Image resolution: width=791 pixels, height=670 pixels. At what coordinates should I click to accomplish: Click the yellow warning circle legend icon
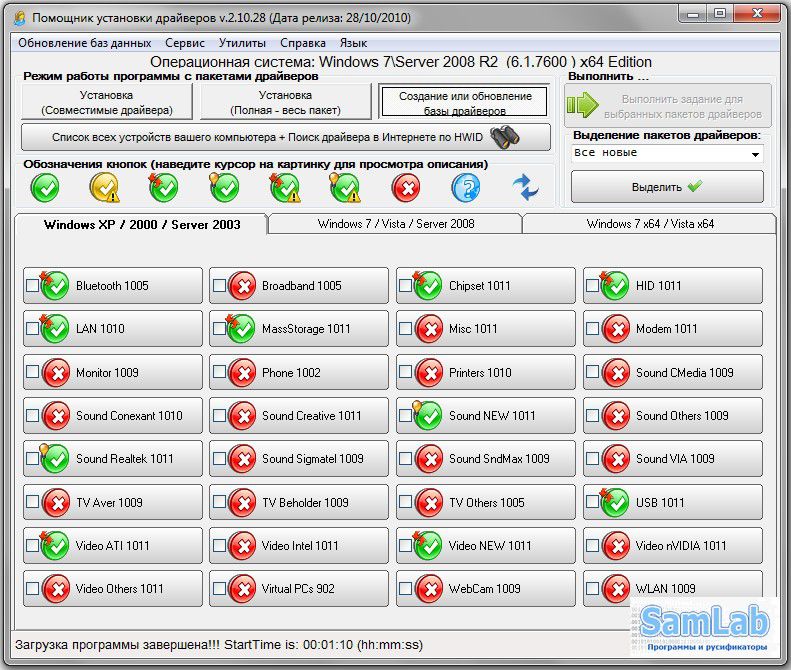tap(105, 187)
